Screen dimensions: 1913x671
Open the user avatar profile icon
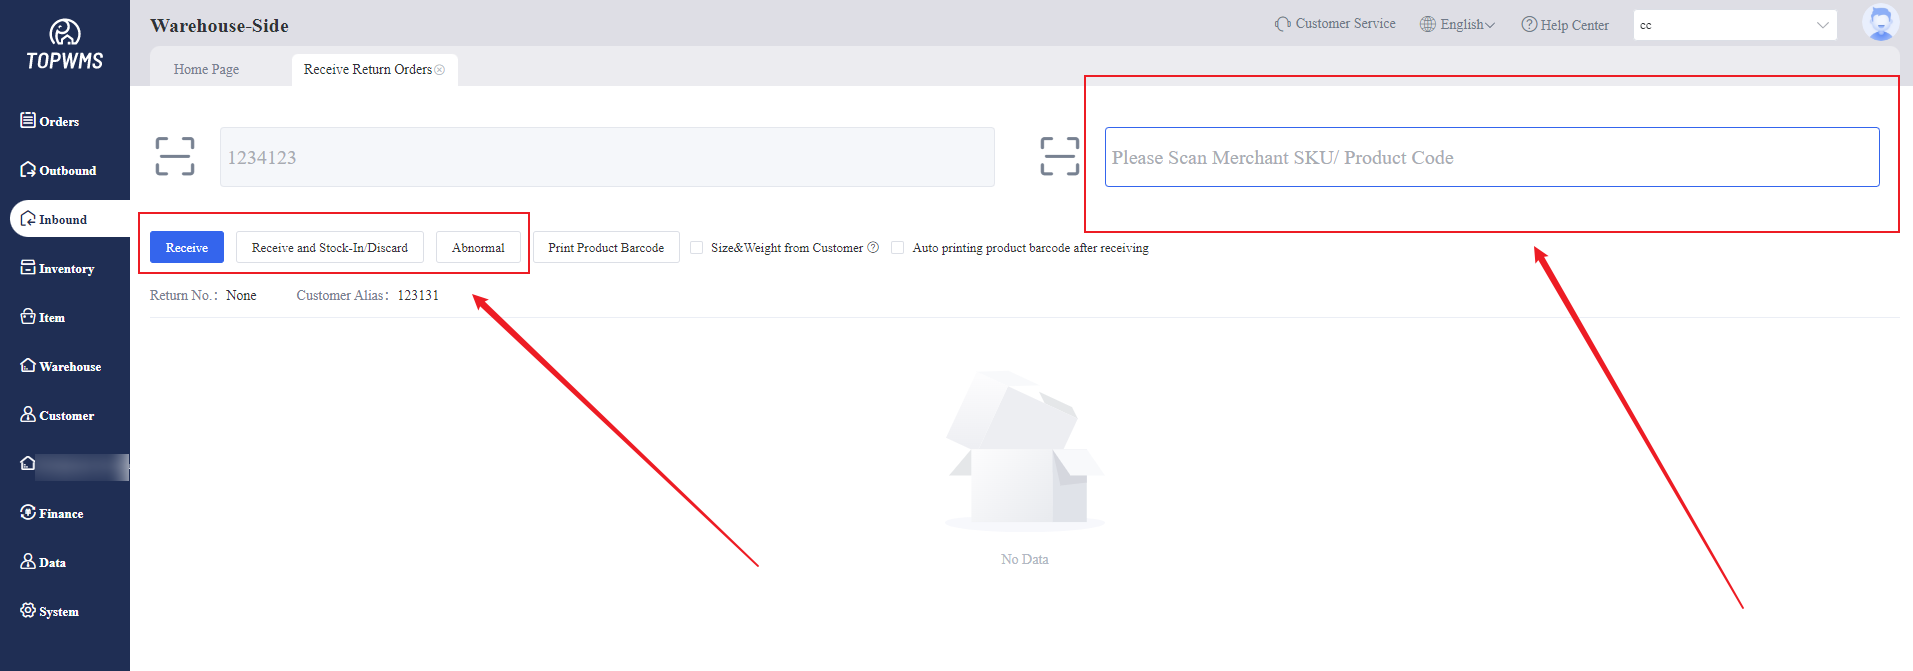click(x=1880, y=23)
